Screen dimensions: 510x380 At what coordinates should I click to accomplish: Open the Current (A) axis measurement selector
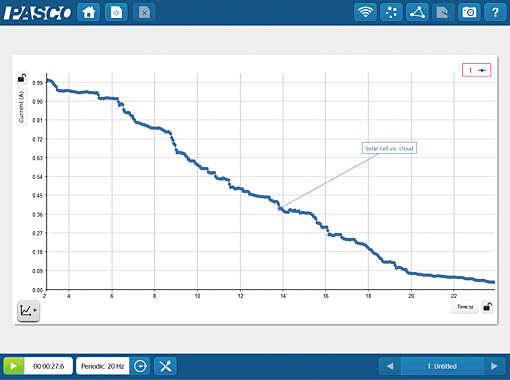[x=22, y=107]
